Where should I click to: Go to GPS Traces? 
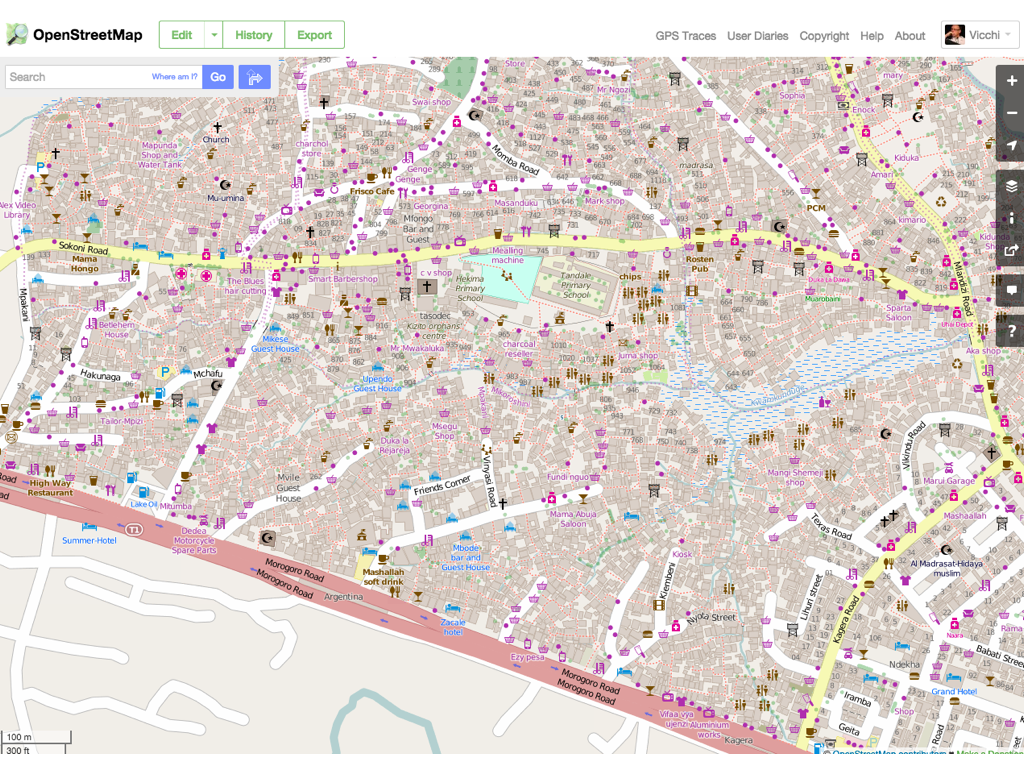tap(686, 36)
